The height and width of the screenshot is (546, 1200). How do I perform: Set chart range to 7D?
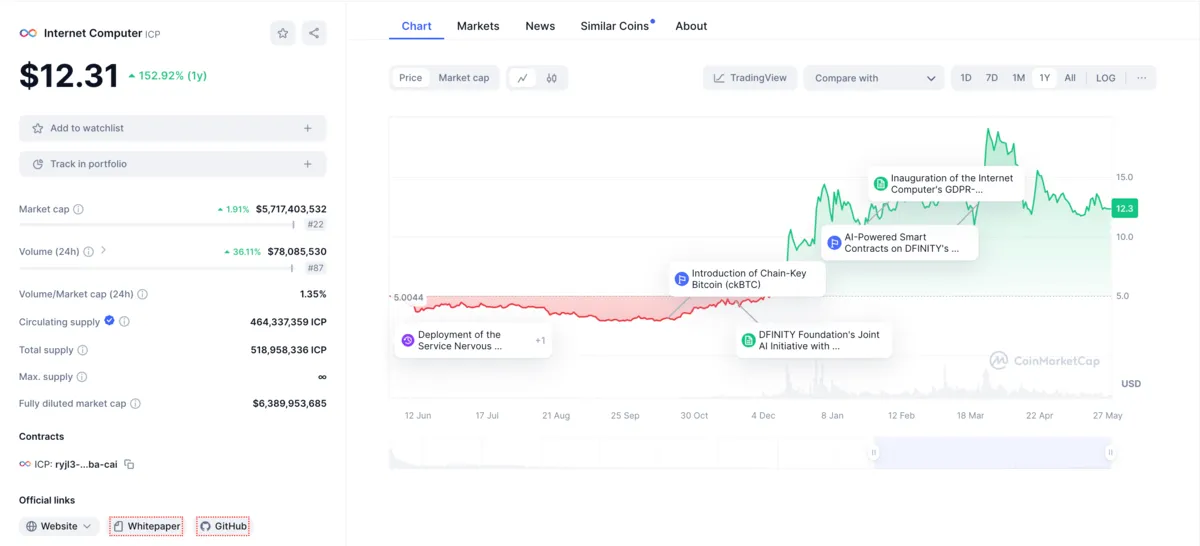pos(992,78)
